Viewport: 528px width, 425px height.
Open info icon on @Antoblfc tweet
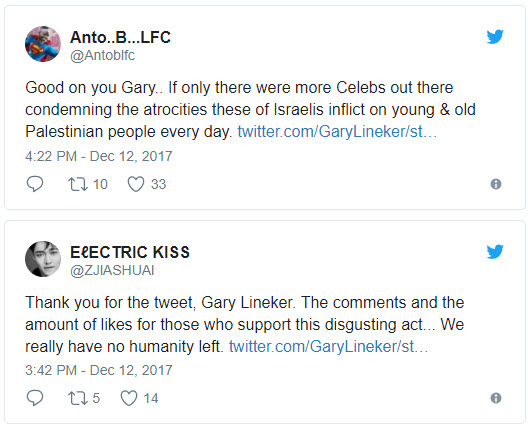pos(496,184)
